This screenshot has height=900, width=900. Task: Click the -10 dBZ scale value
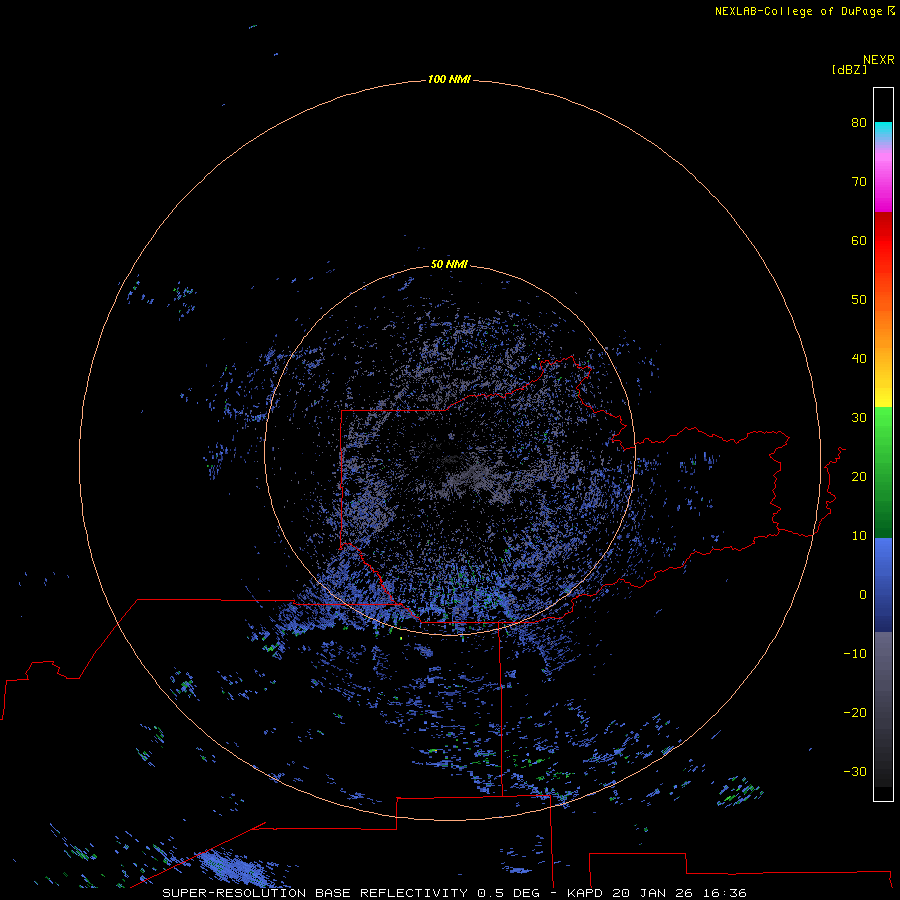click(x=855, y=653)
